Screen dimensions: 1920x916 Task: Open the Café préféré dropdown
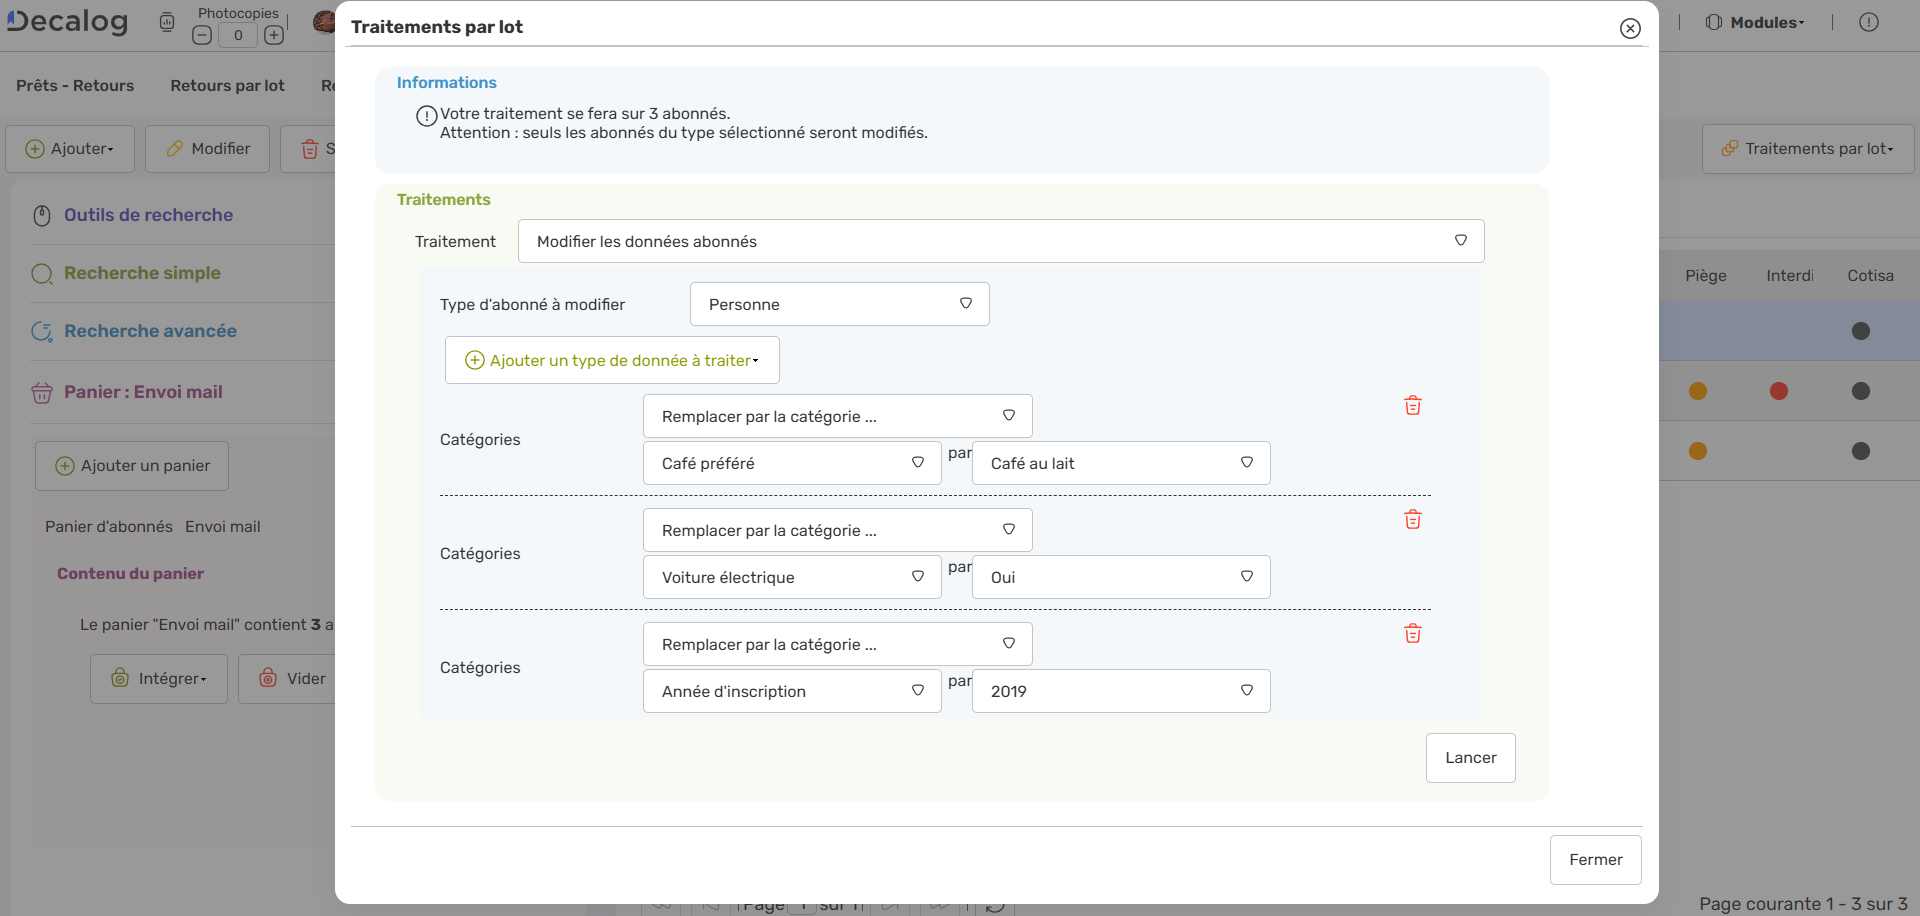point(792,463)
